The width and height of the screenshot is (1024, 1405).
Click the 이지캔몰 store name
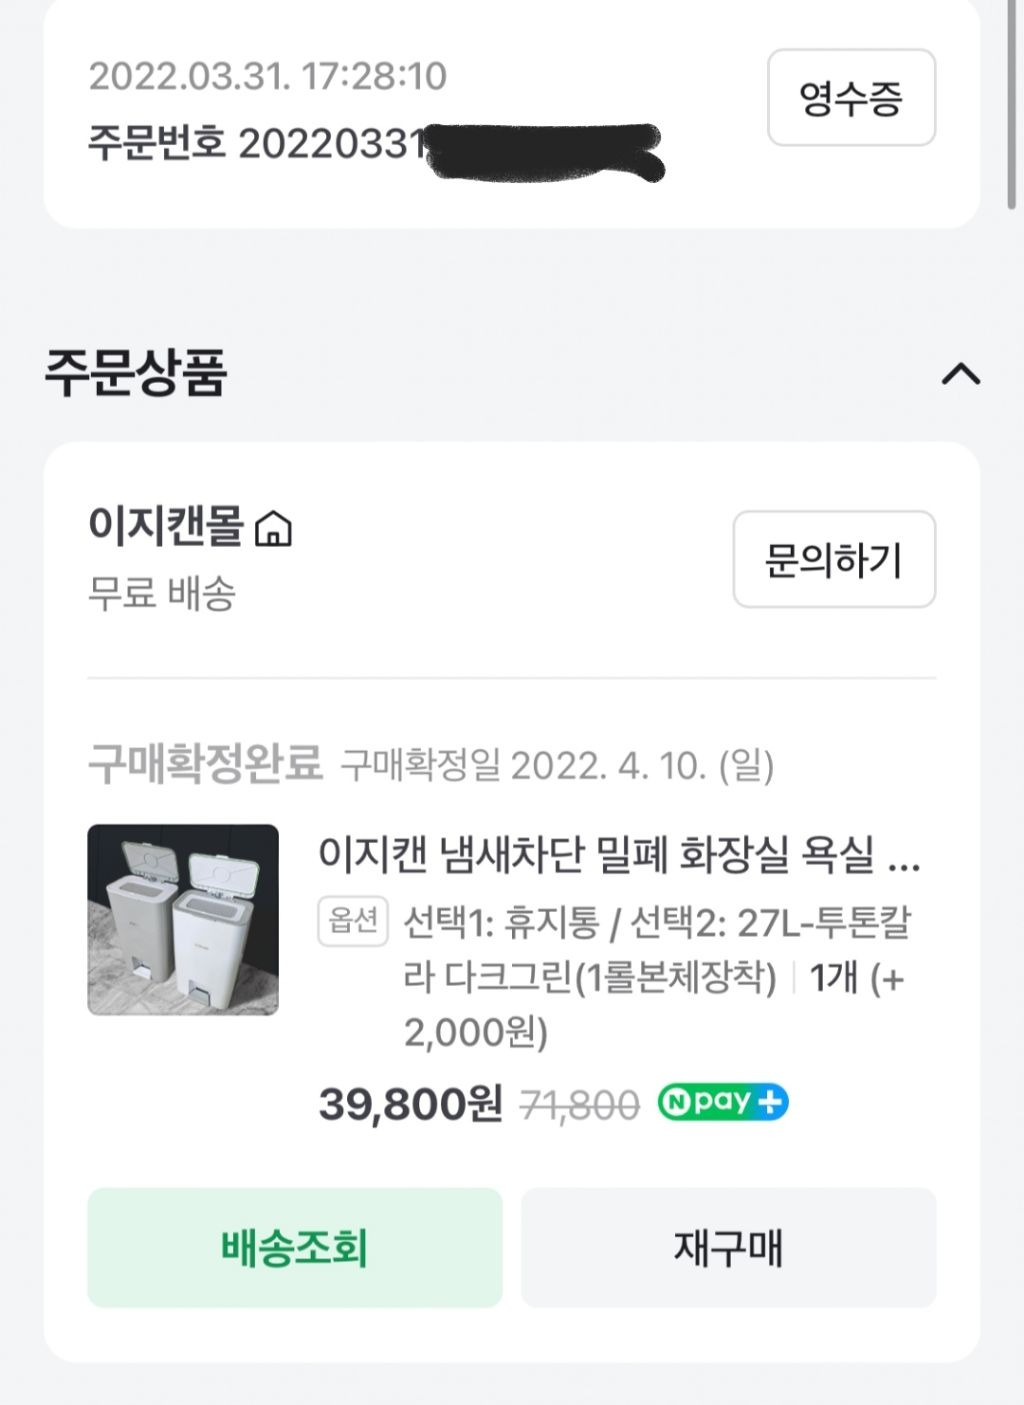pyautogui.click(x=166, y=525)
